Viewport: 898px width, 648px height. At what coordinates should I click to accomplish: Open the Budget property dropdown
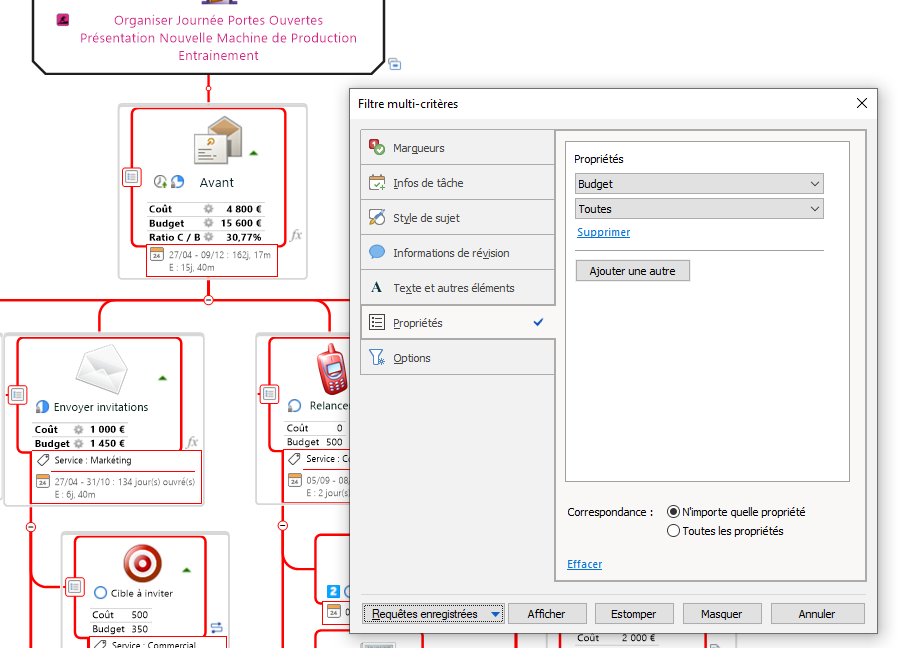coord(699,184)
